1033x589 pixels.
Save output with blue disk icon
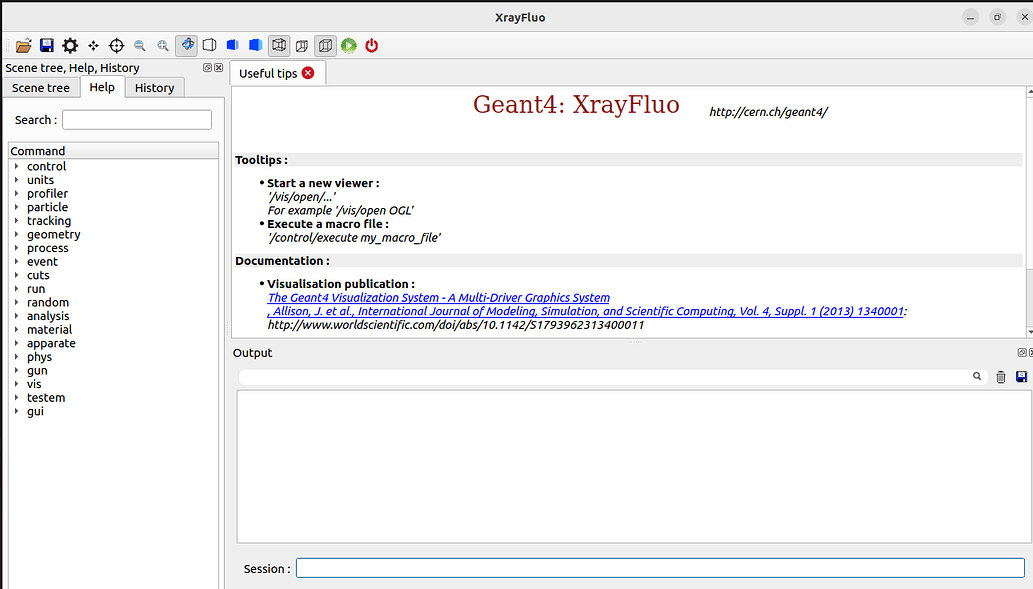click(x=1021, y=377)
